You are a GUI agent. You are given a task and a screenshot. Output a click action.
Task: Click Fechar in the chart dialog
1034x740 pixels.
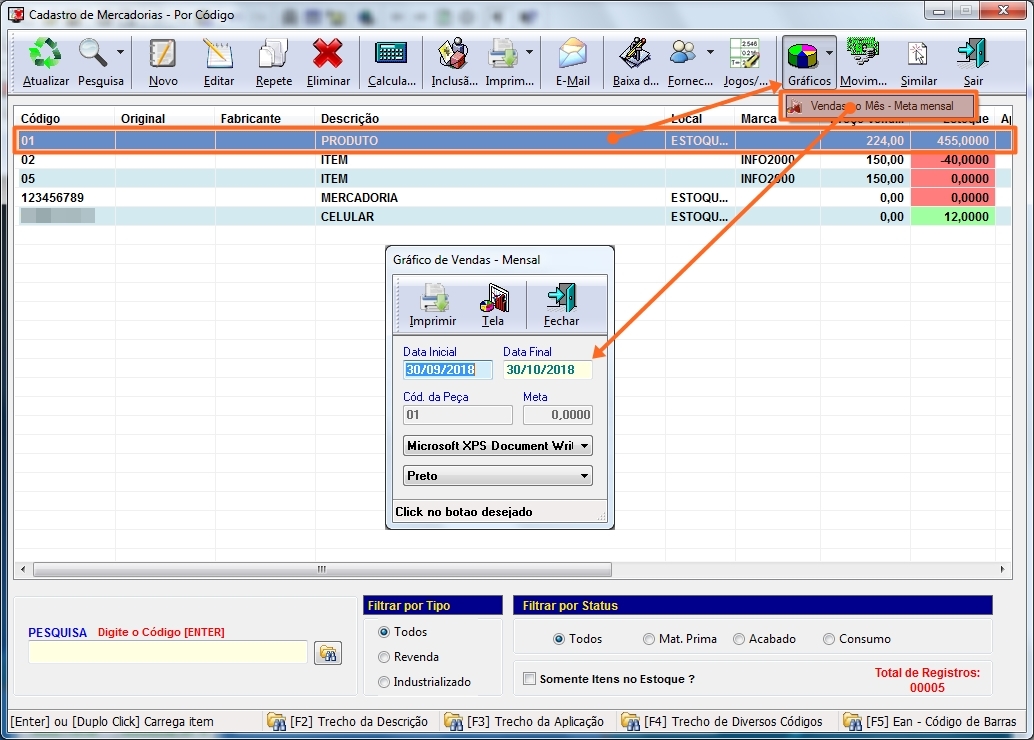(x=561, y=304)
